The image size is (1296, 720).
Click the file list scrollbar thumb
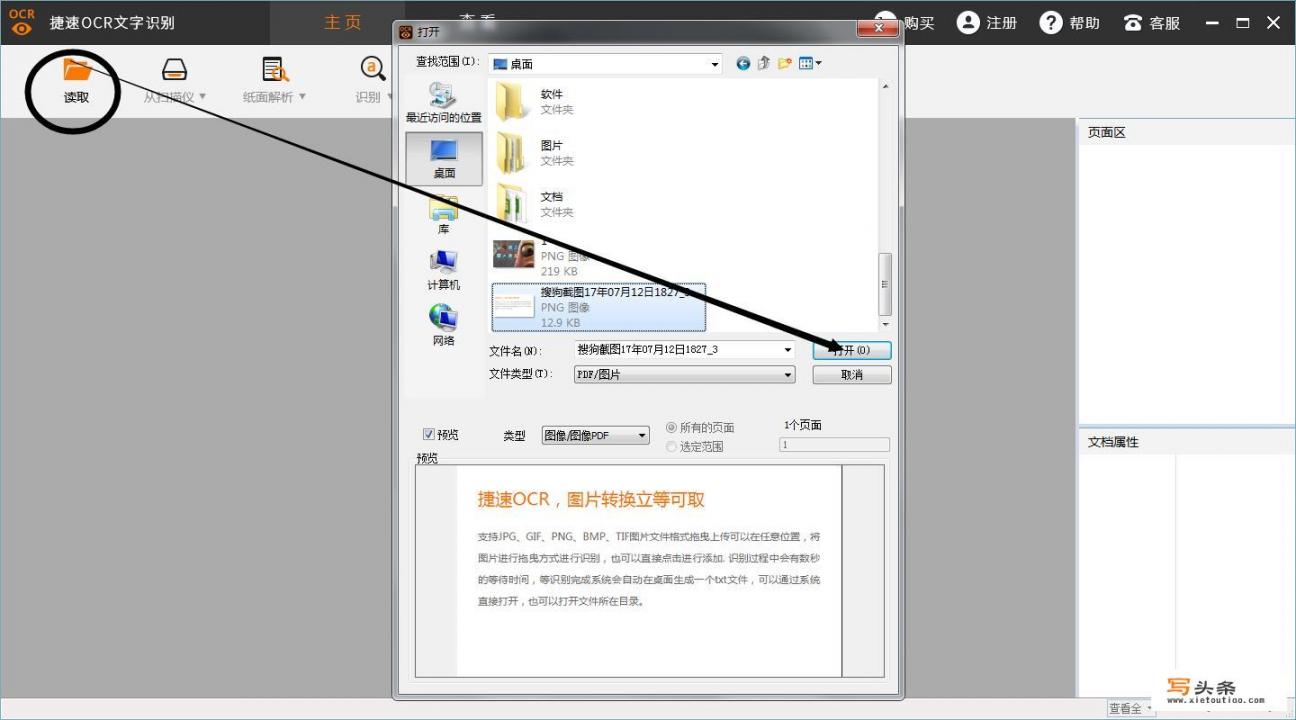point(885,284)
